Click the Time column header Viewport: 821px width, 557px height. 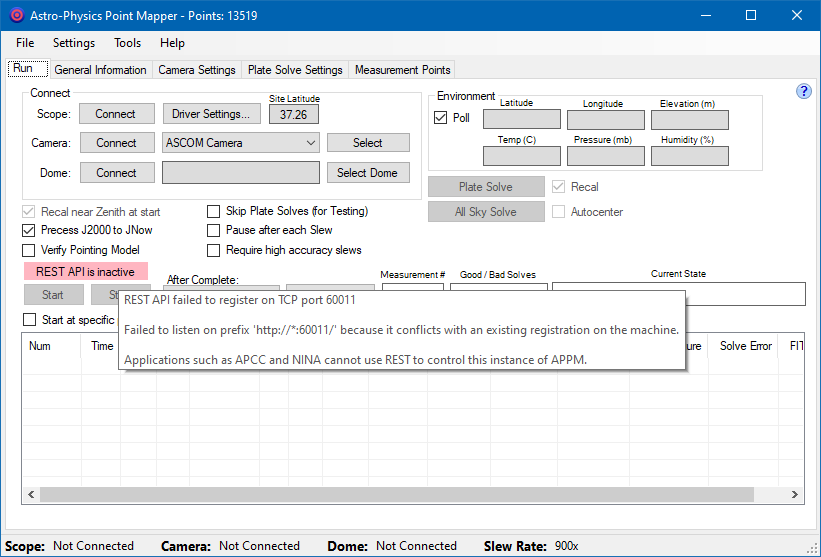[x=99, y=346]
